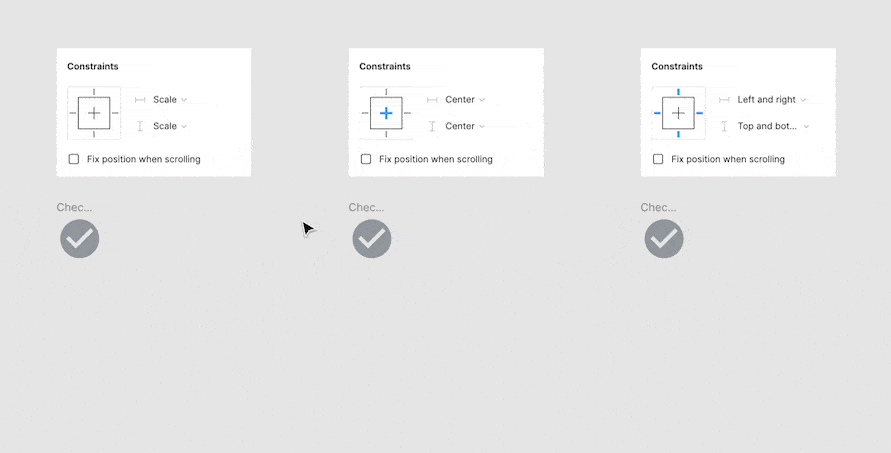
Task: Click the gray center cross in the Scale constraint widget
Action: 94,113
